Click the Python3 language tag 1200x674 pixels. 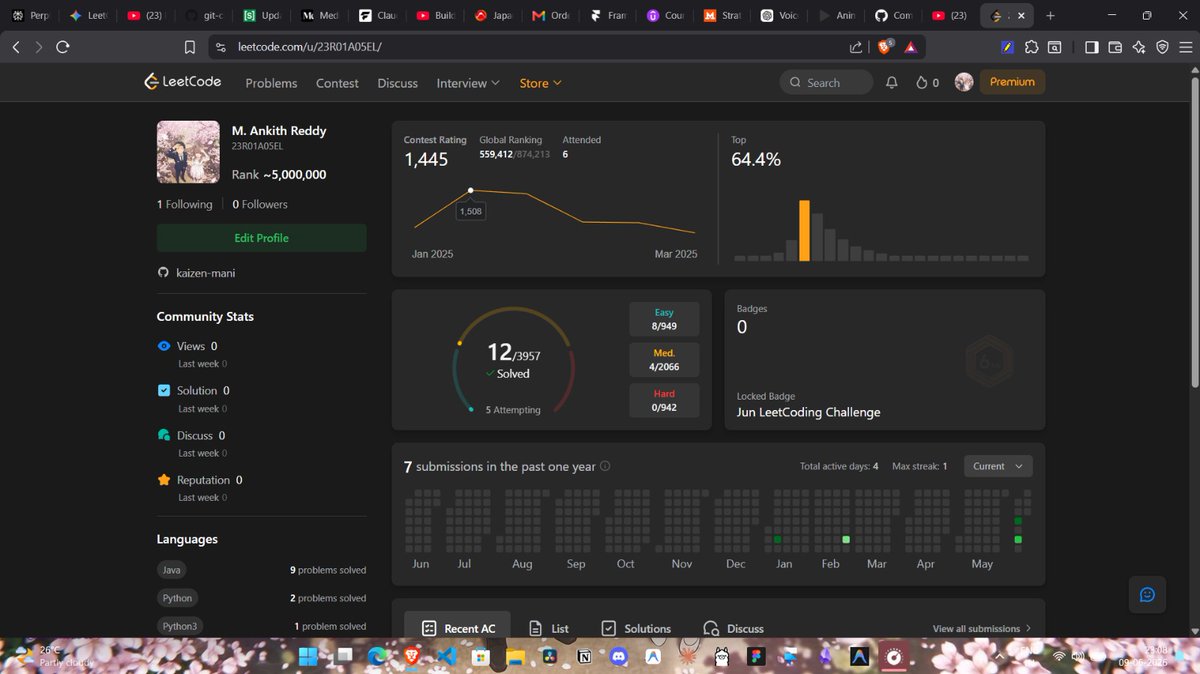(x=181, y=626)
